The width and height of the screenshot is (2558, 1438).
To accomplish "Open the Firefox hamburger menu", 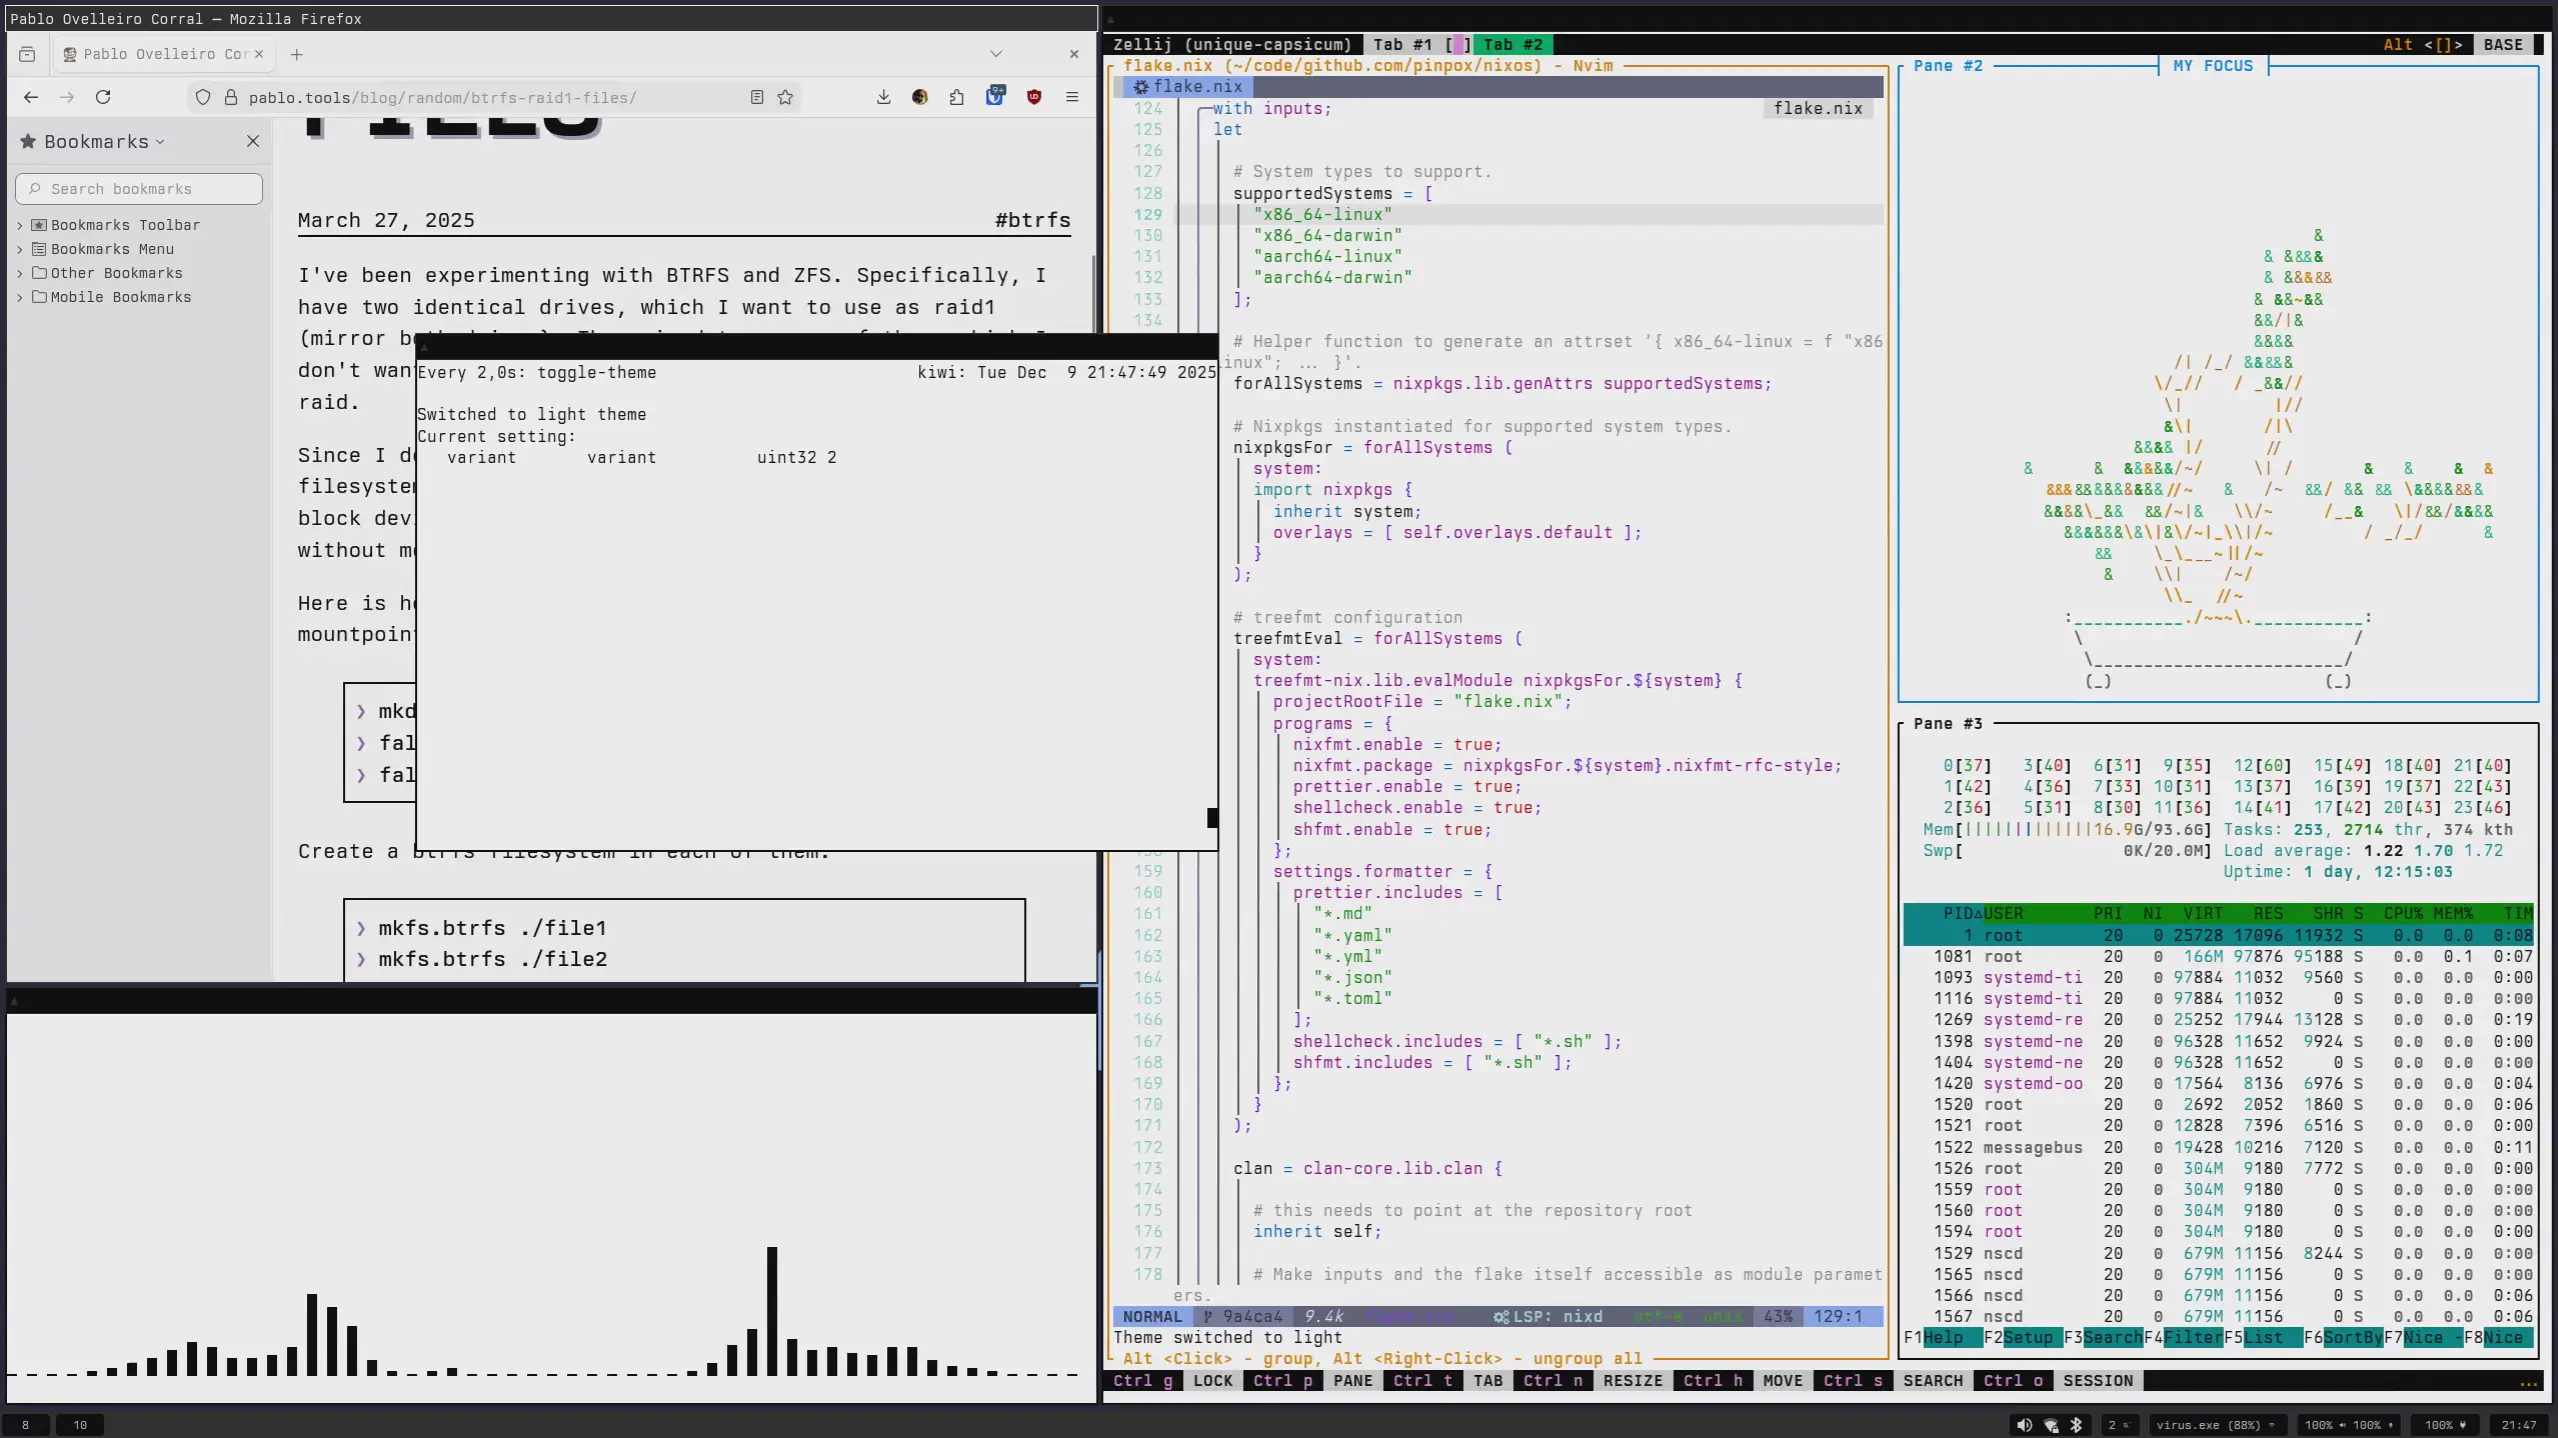I will 1072,97.
